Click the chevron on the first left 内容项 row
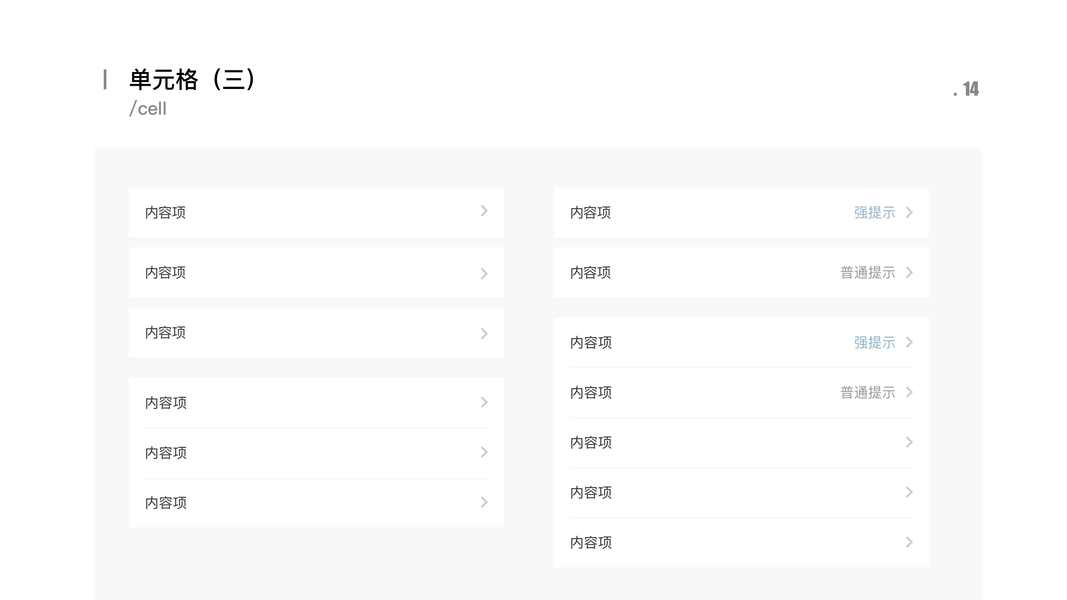This screenshot has width=1067, height=600. click(x=484, y=211)
